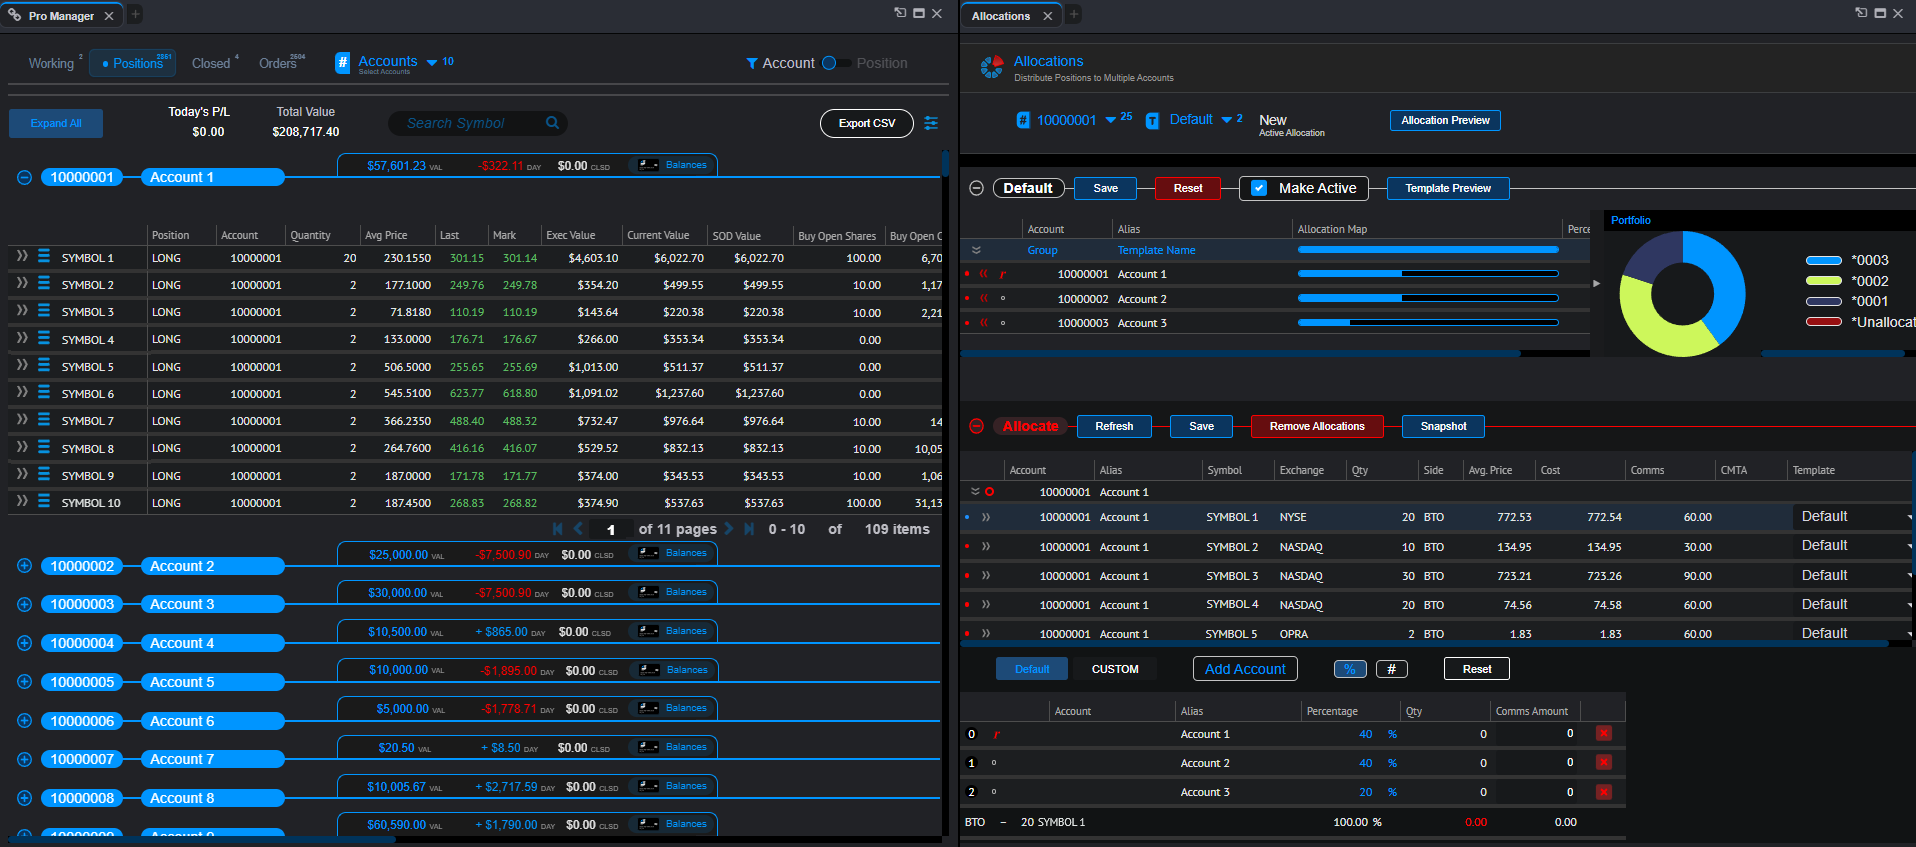The width and height of the screenshot is (1916, 847).
Task: Delete Account 3 row with red X
Action: tap(1604, 792)
